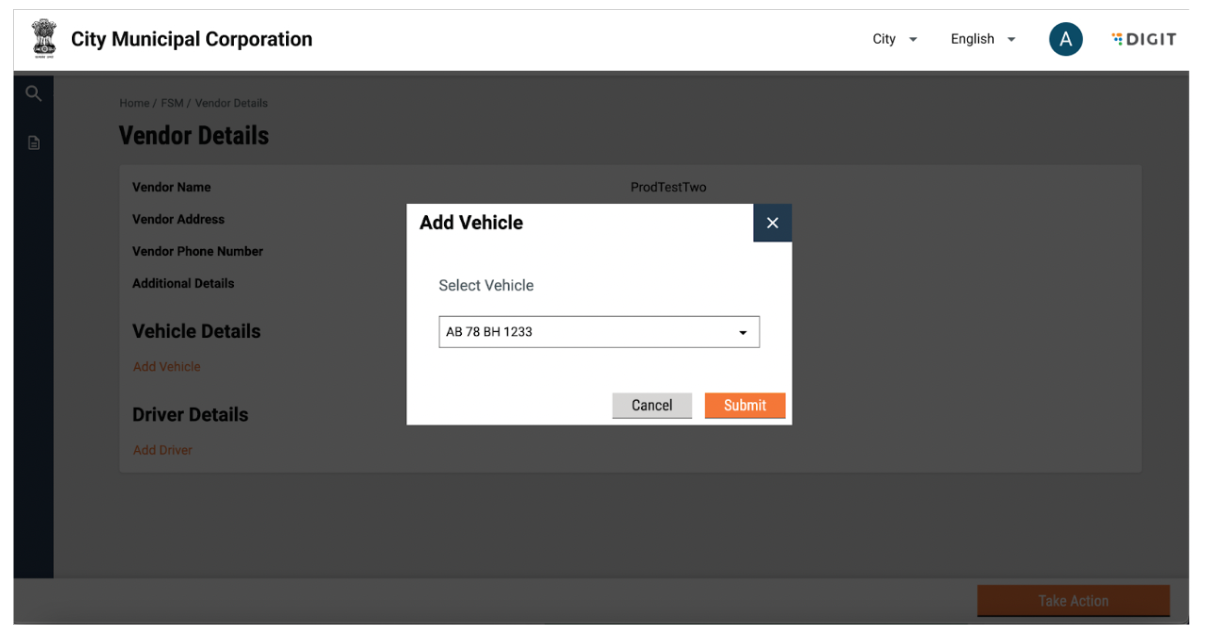1216x634 pixels.
Task: Click City Municipal Corporation title
Action: 192,39
